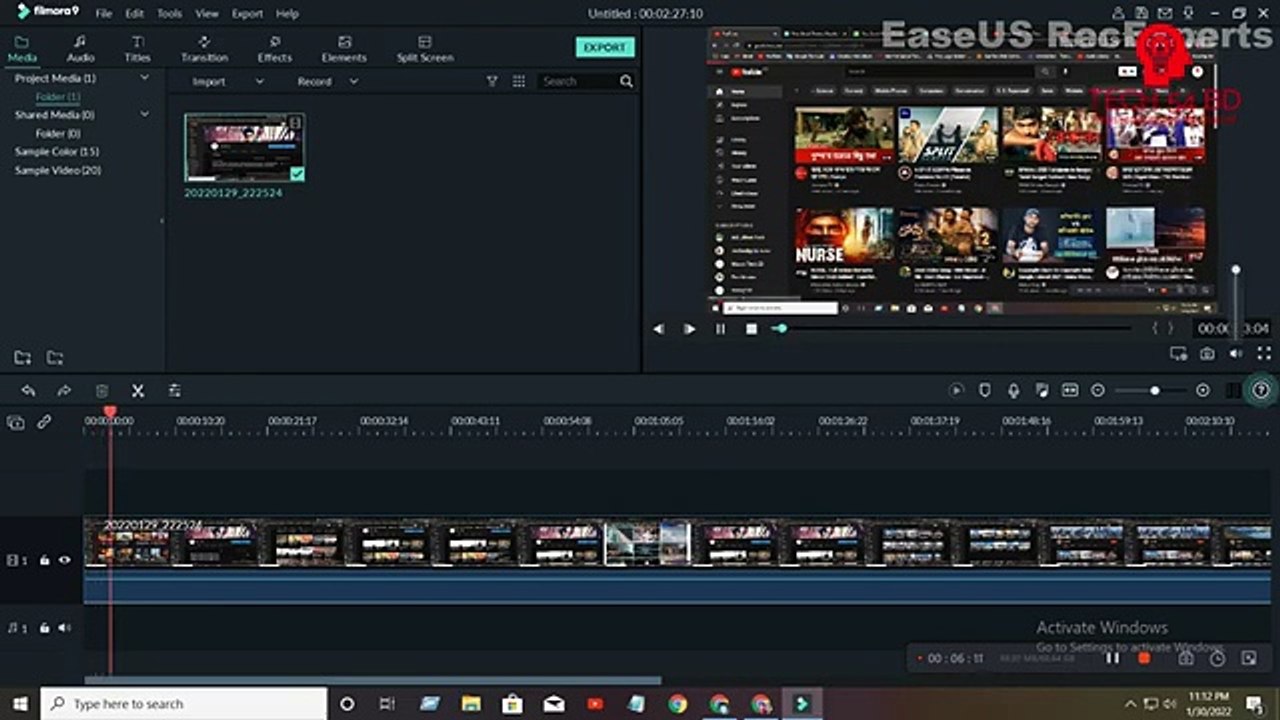Click the media Search field
Viewport: 1280px width, 720px height.
[x=577, y=81]
